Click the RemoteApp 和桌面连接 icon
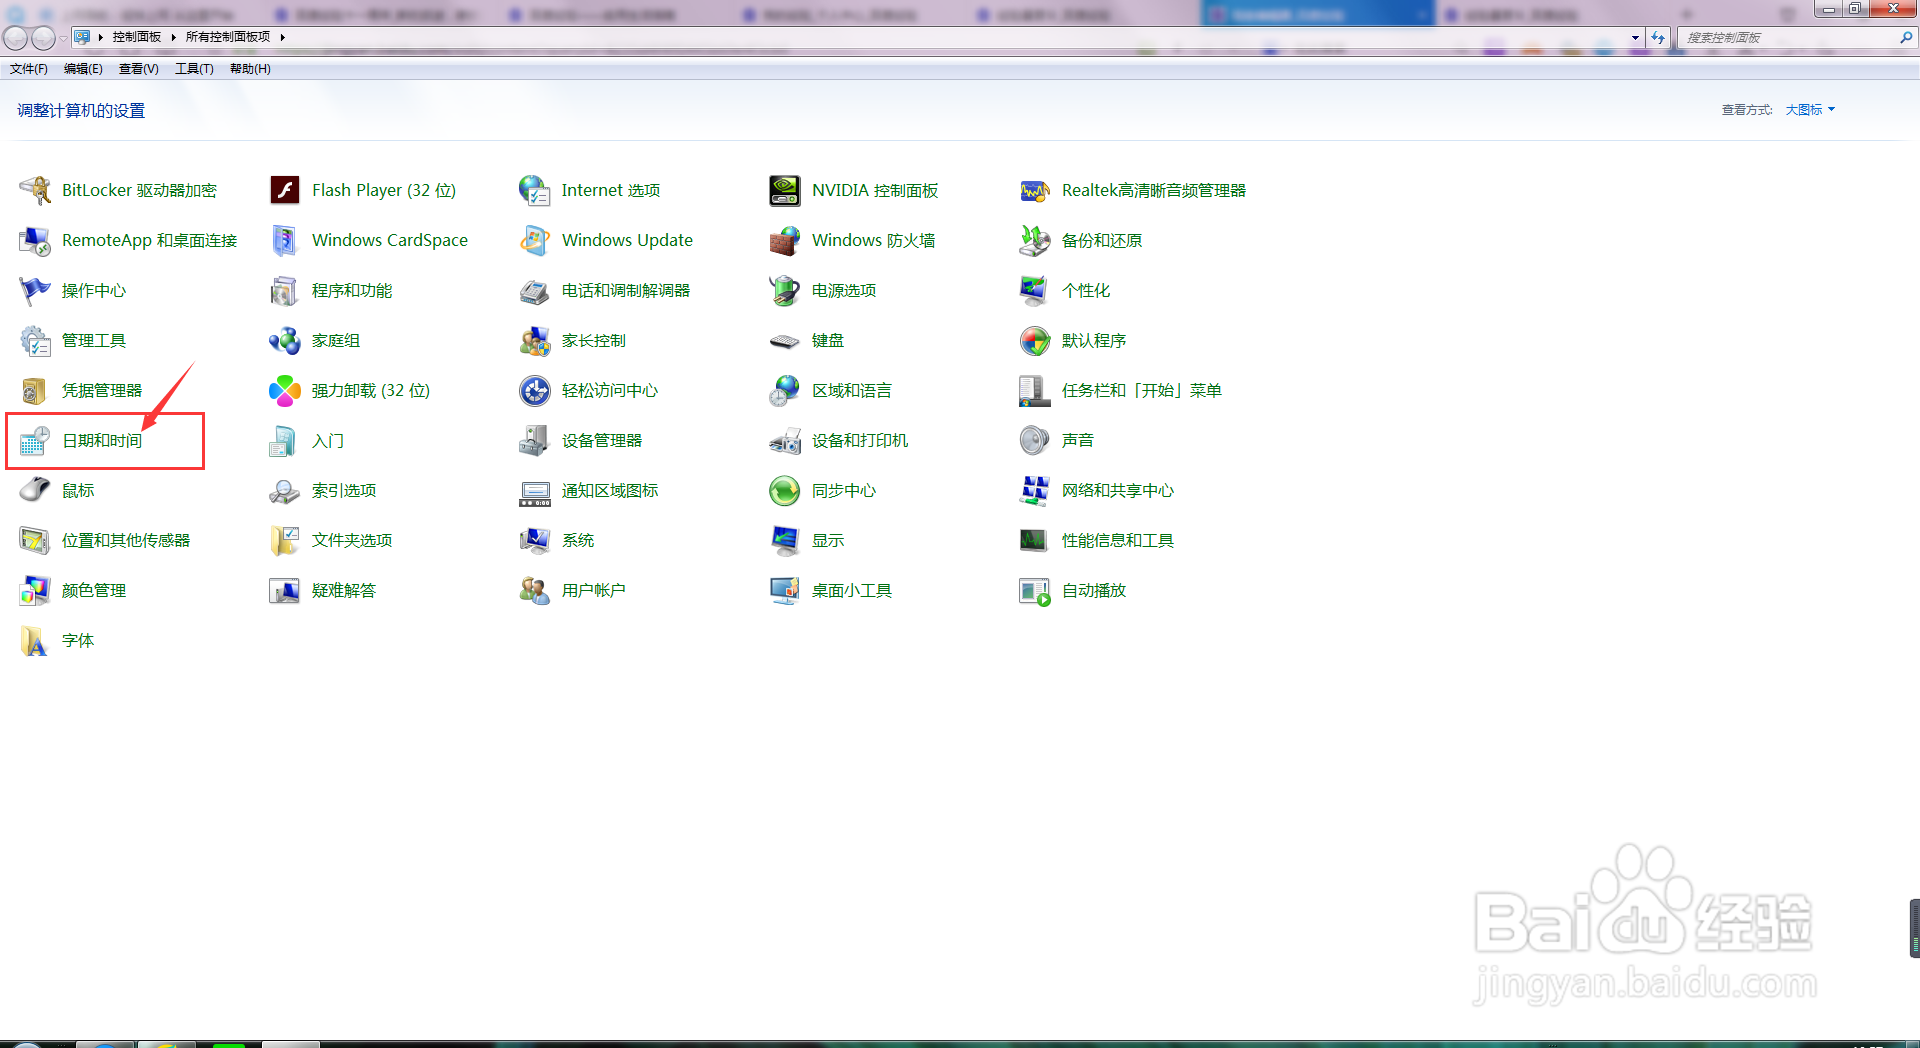 pos(35,240)
